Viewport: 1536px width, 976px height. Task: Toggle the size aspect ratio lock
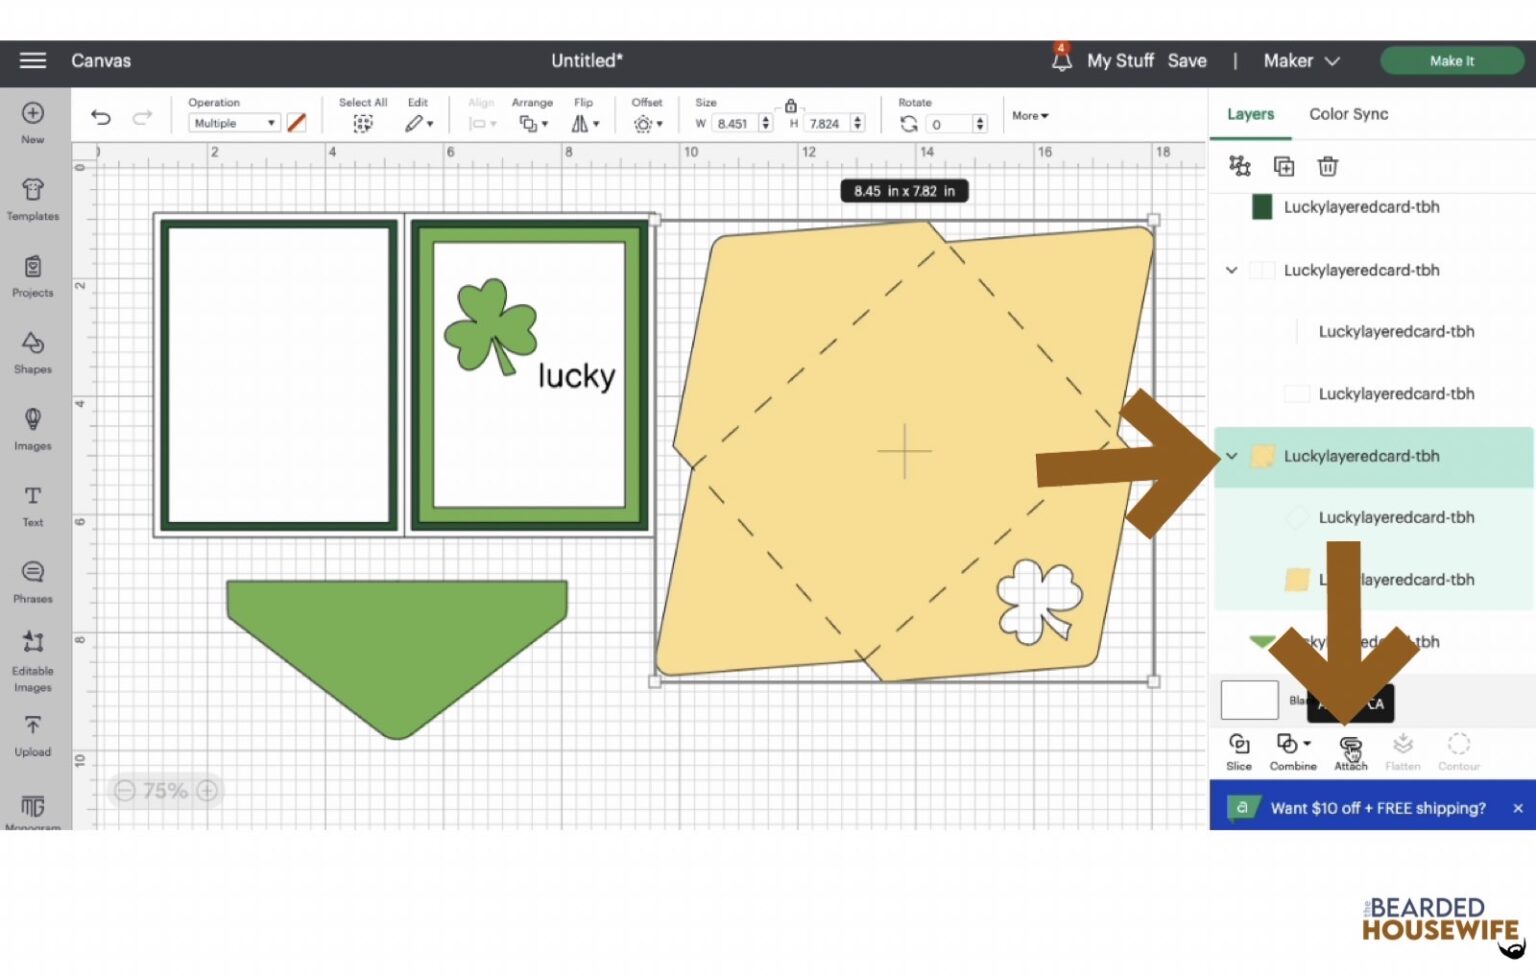coord(790,105)
